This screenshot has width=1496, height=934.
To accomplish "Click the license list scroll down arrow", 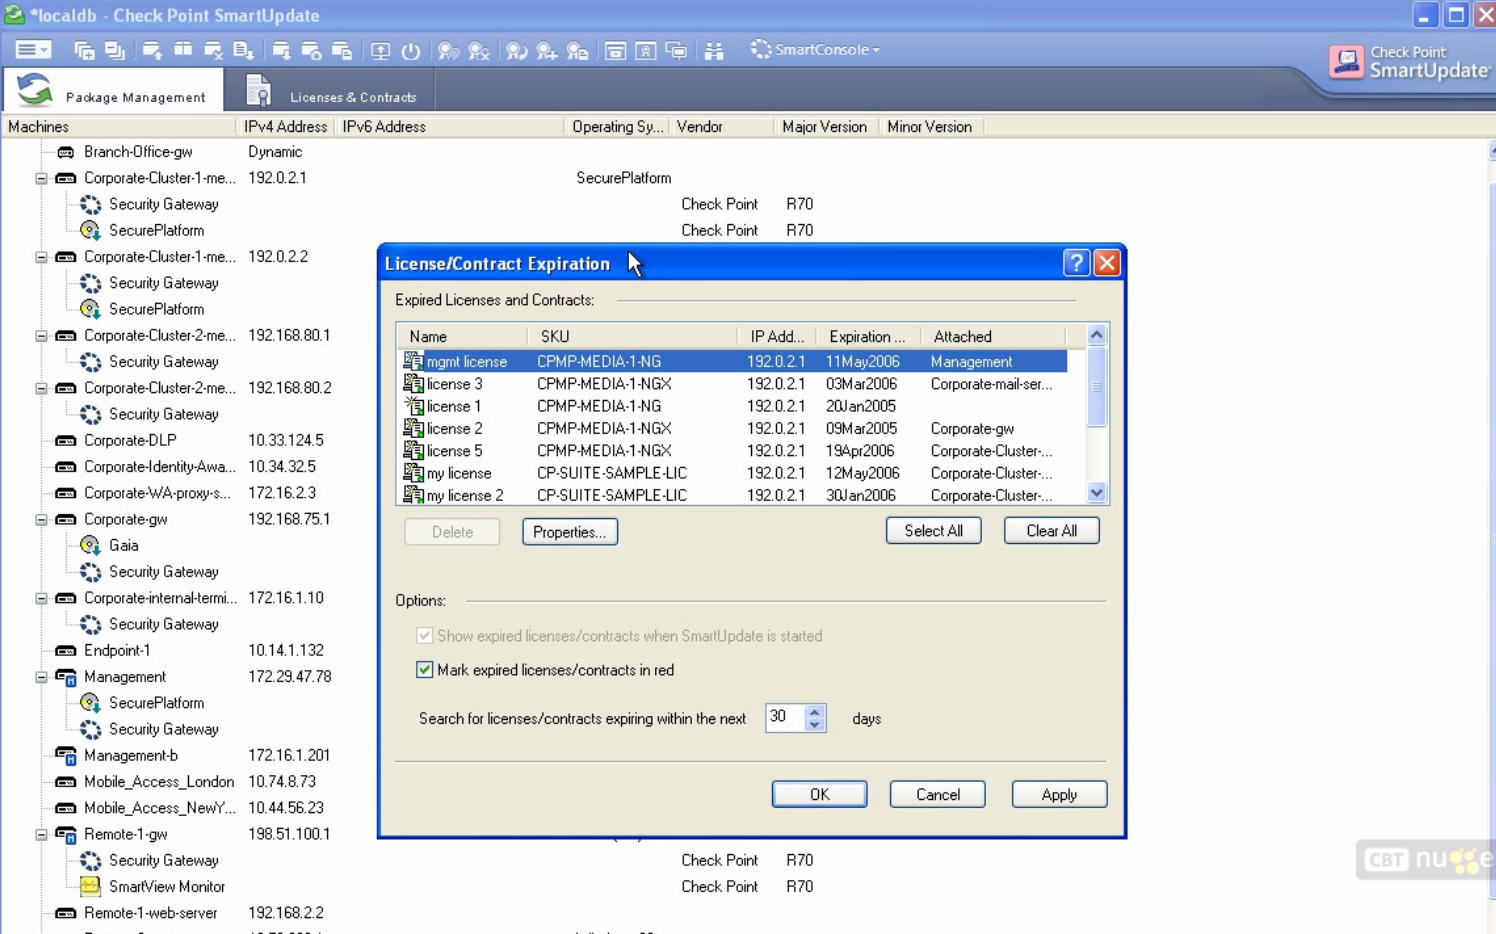I will [1097, 492].
